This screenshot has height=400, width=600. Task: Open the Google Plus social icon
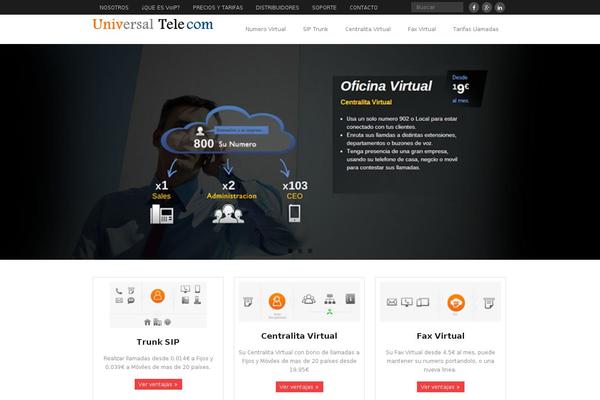point(487,7)
